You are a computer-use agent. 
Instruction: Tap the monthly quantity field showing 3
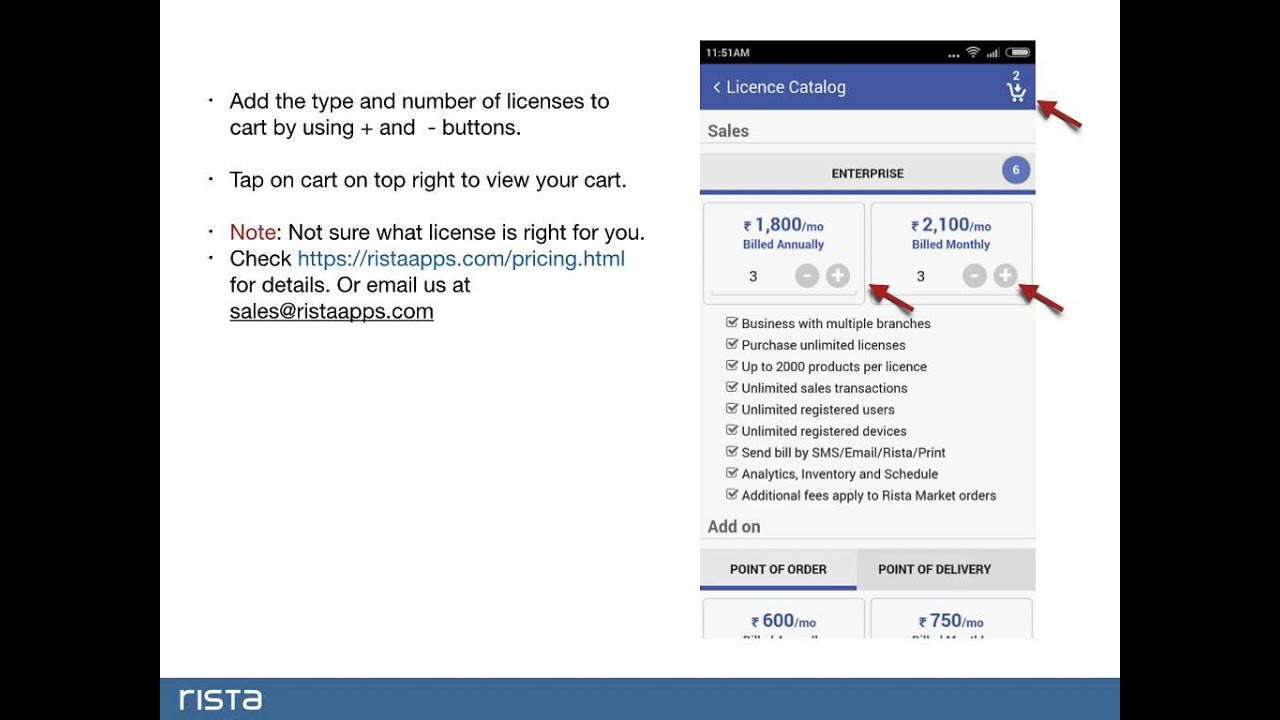click(x=921, y=276)
